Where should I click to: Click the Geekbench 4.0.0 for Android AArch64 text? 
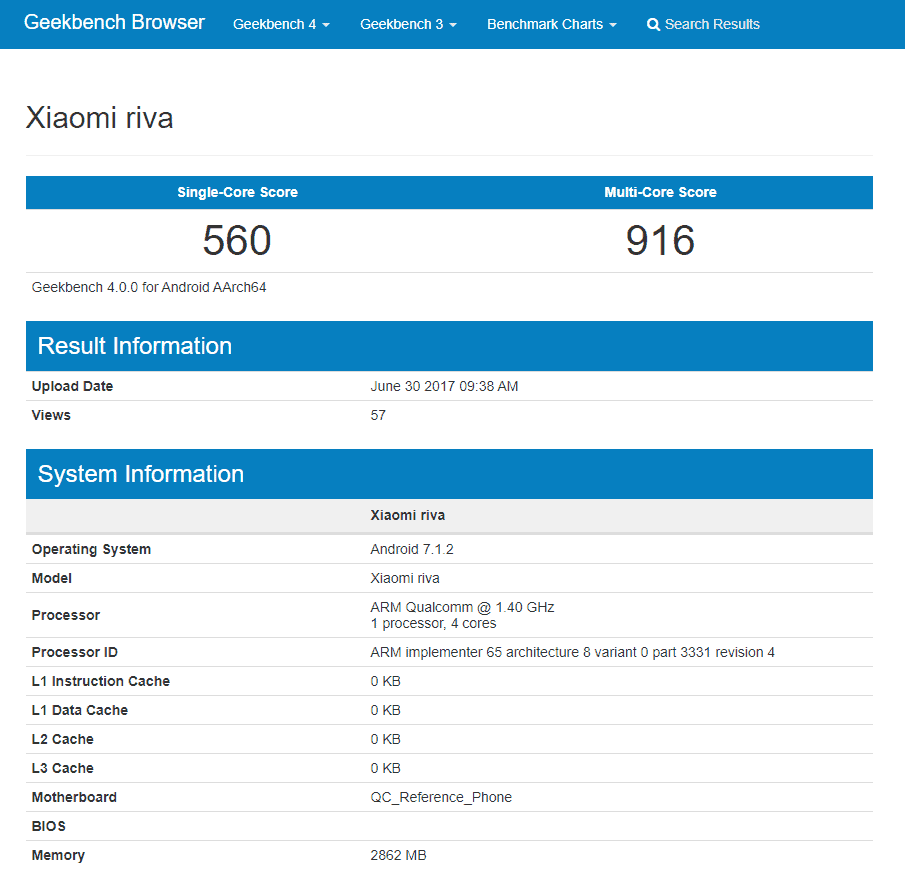[x=149, y=287]
